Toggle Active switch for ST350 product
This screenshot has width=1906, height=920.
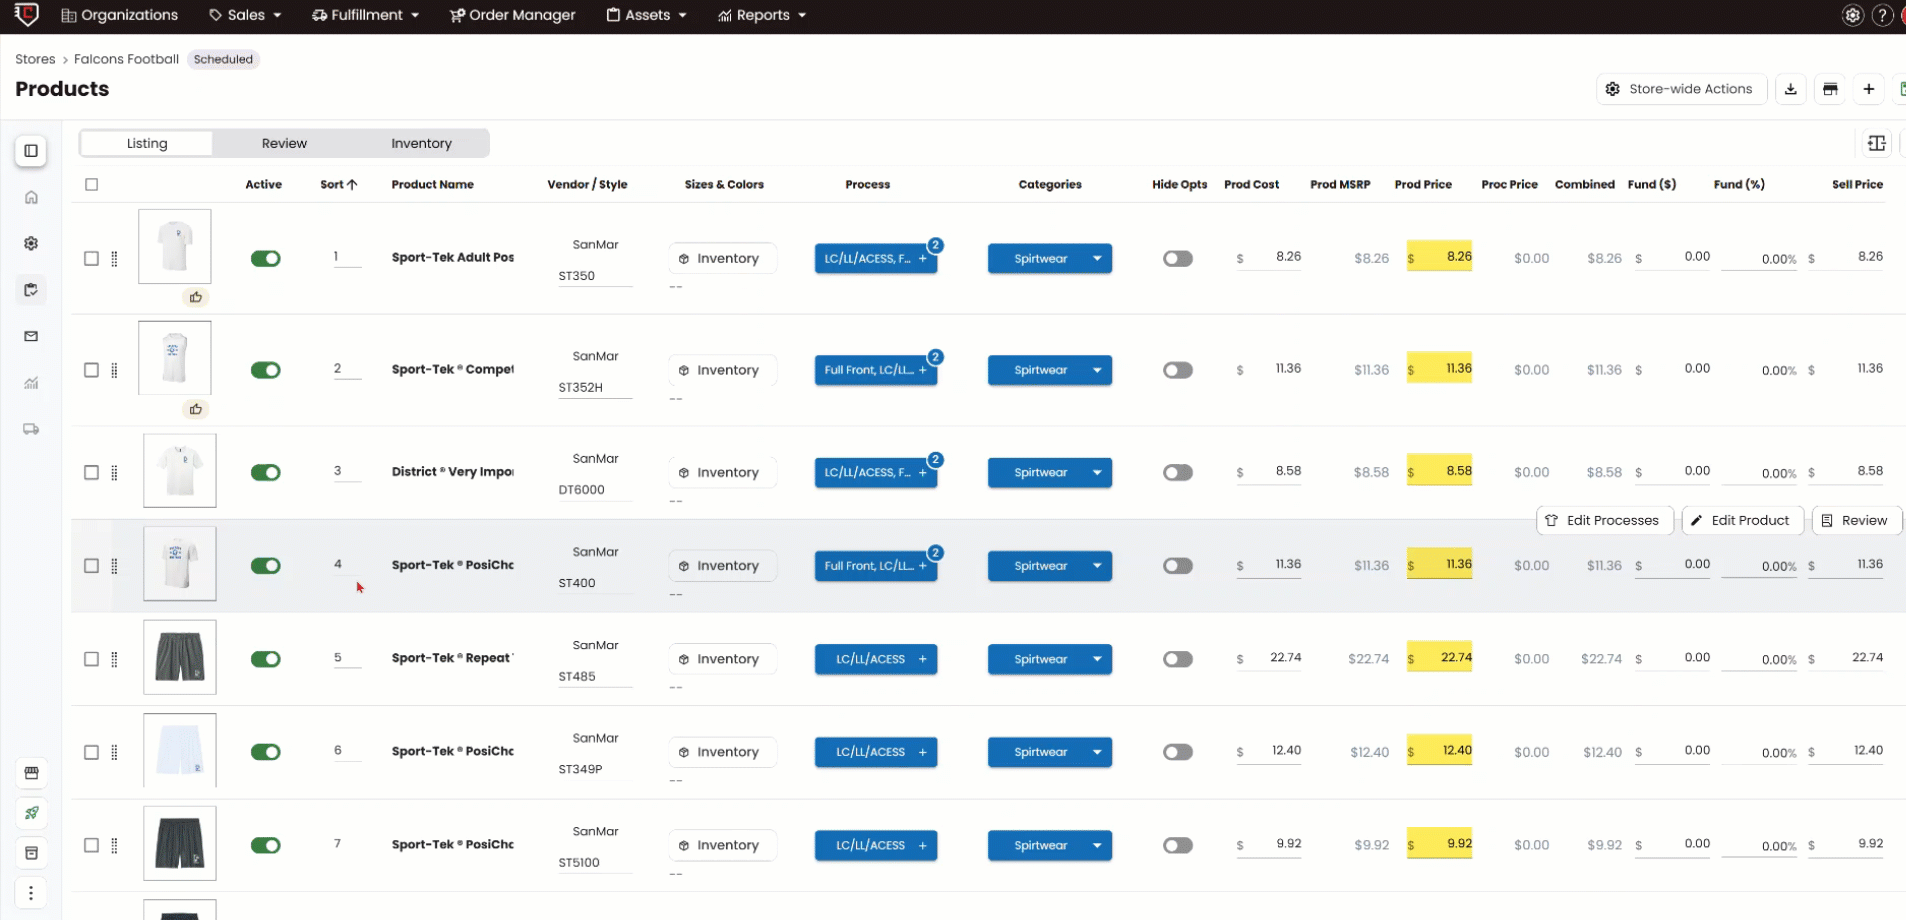coord(265,259)
